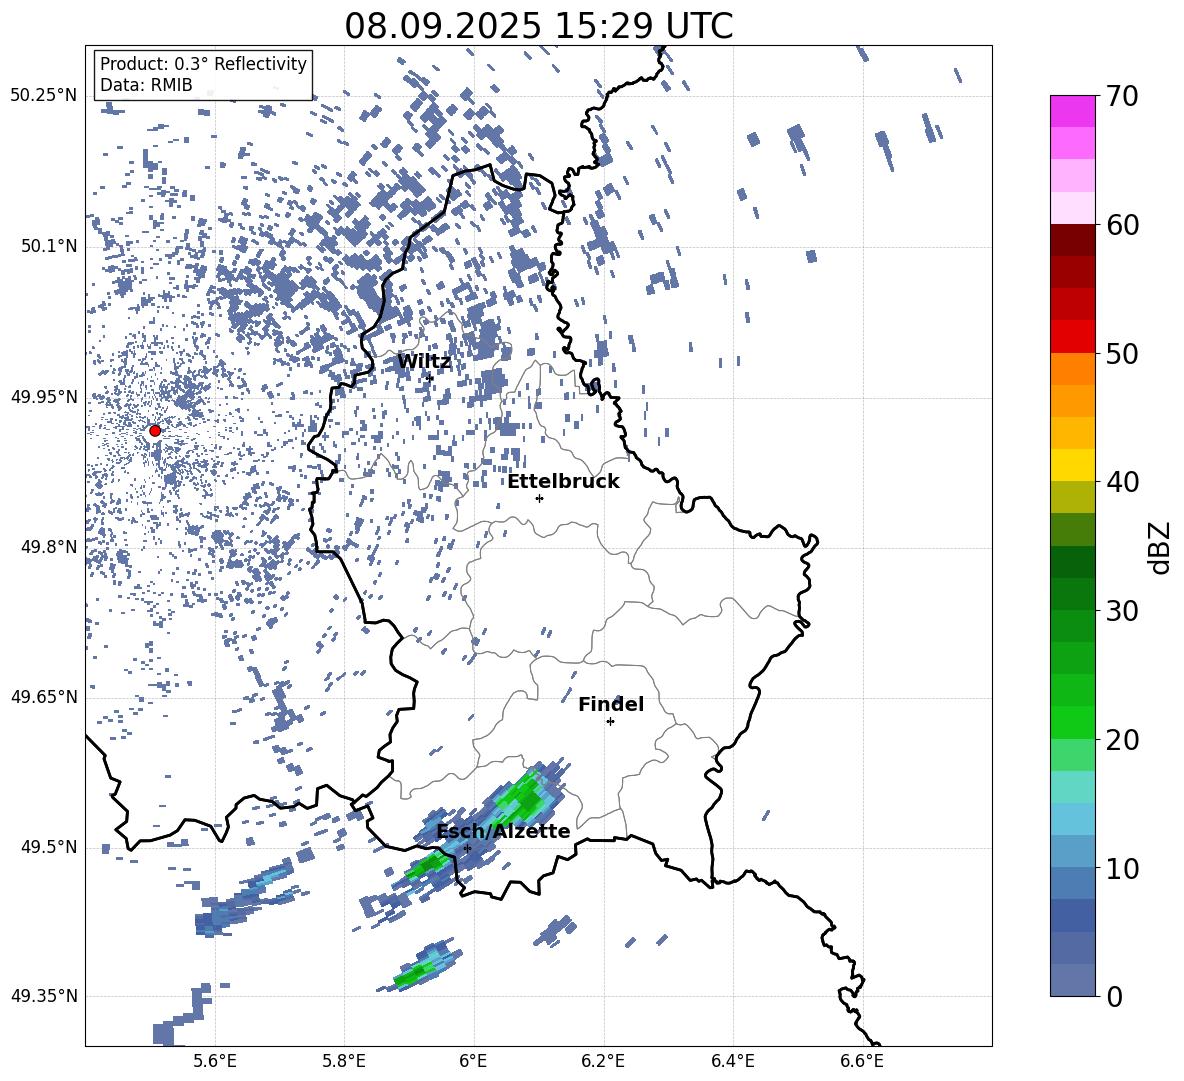The image size is (1184, 1081).
Task: Click the 49.95°N latitude label
Action: point(44,397)
